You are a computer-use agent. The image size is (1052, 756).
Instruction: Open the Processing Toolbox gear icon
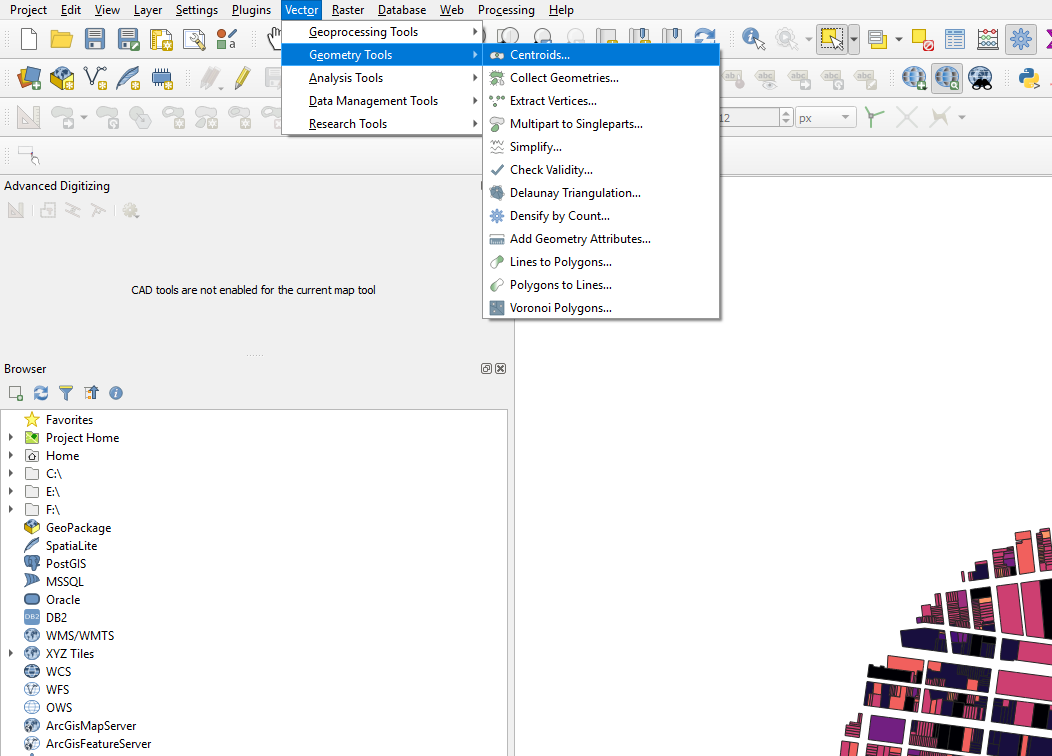pos(1020,39)
